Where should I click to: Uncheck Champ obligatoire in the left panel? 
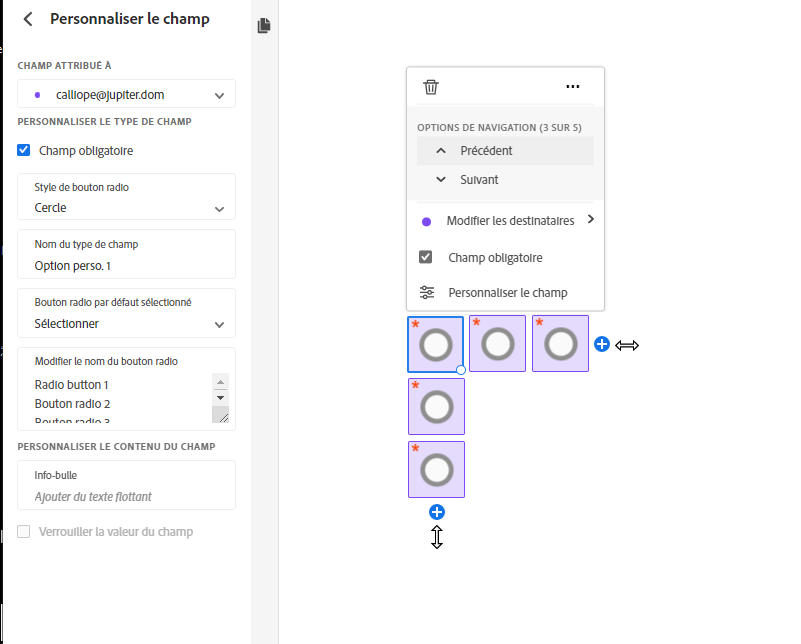tap(24, 151)
